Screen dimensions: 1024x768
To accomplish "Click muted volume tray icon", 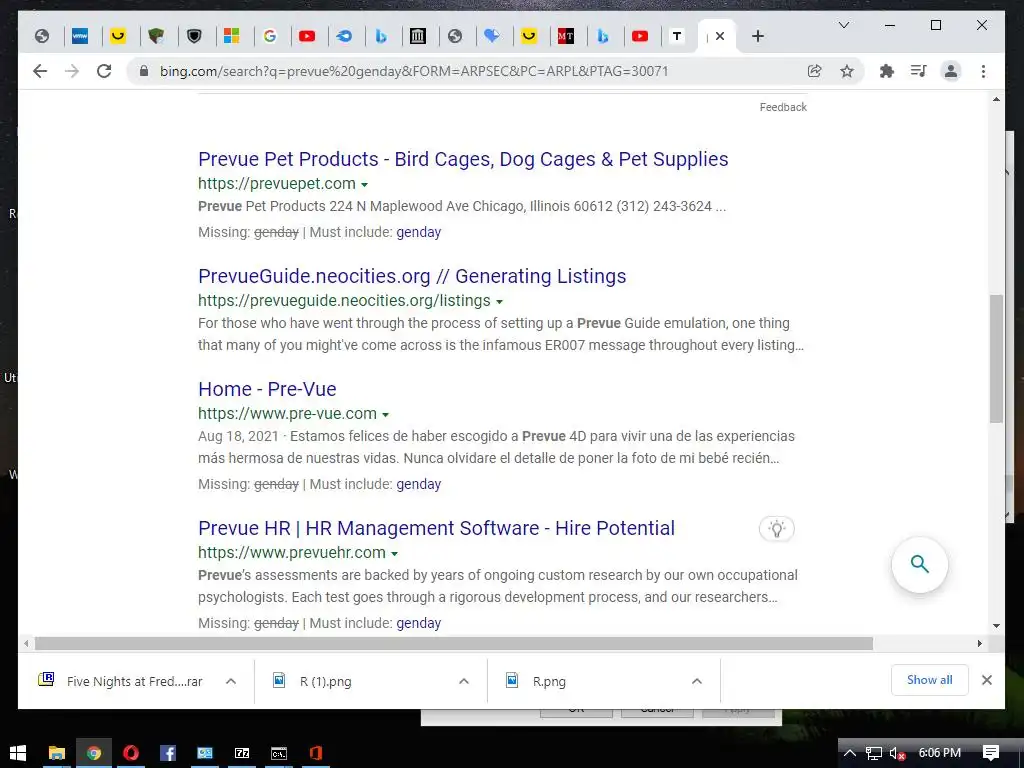I will [x=897, y=753].
